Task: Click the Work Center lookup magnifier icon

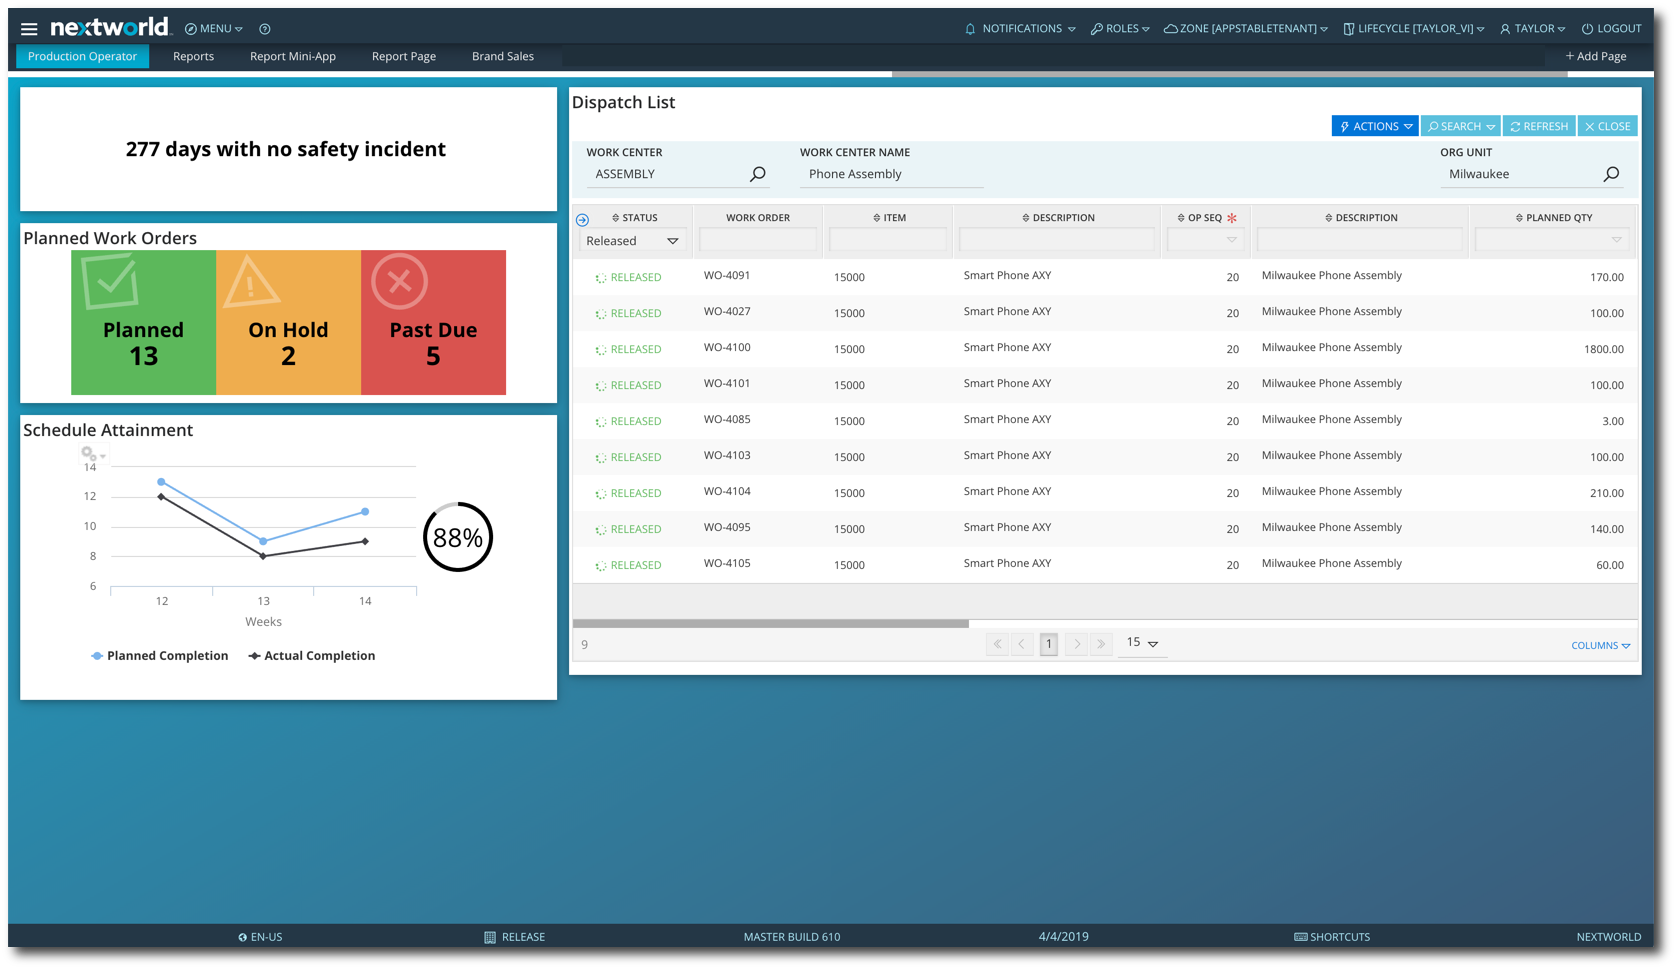Action: 758,174
